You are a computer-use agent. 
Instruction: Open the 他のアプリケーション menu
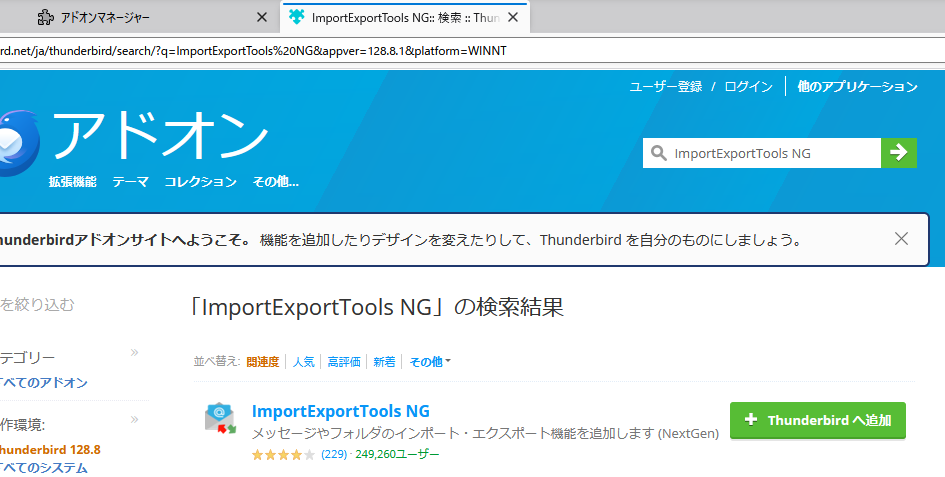point(857,86)
